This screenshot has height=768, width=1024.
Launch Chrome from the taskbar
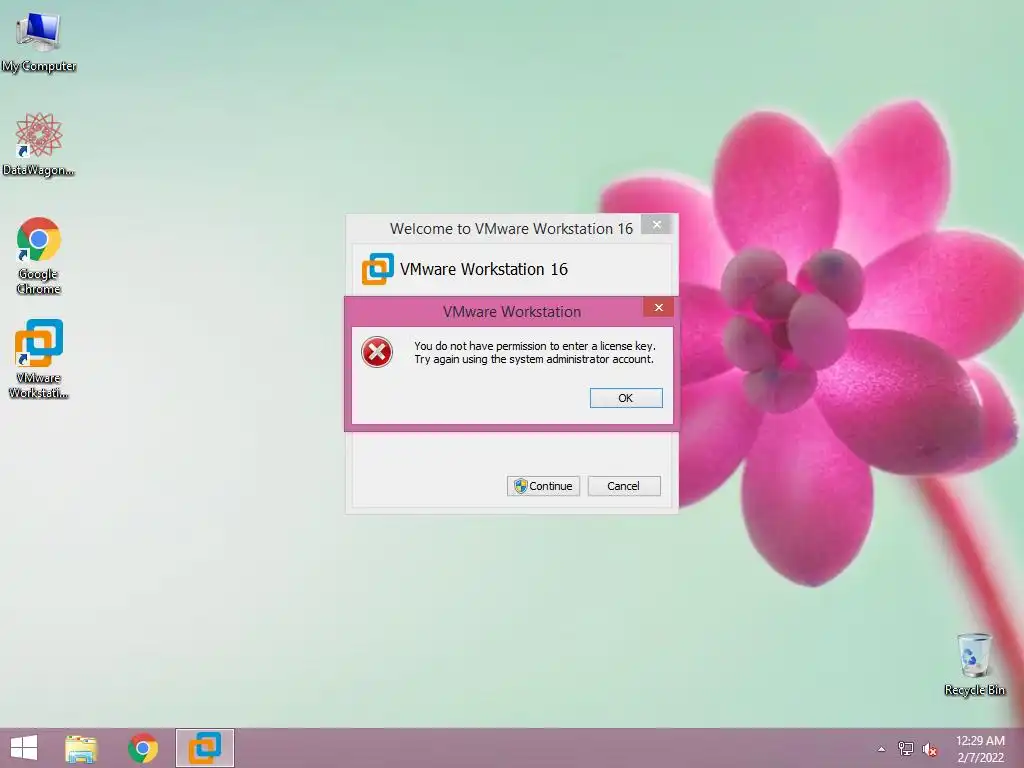pos(143,748)
